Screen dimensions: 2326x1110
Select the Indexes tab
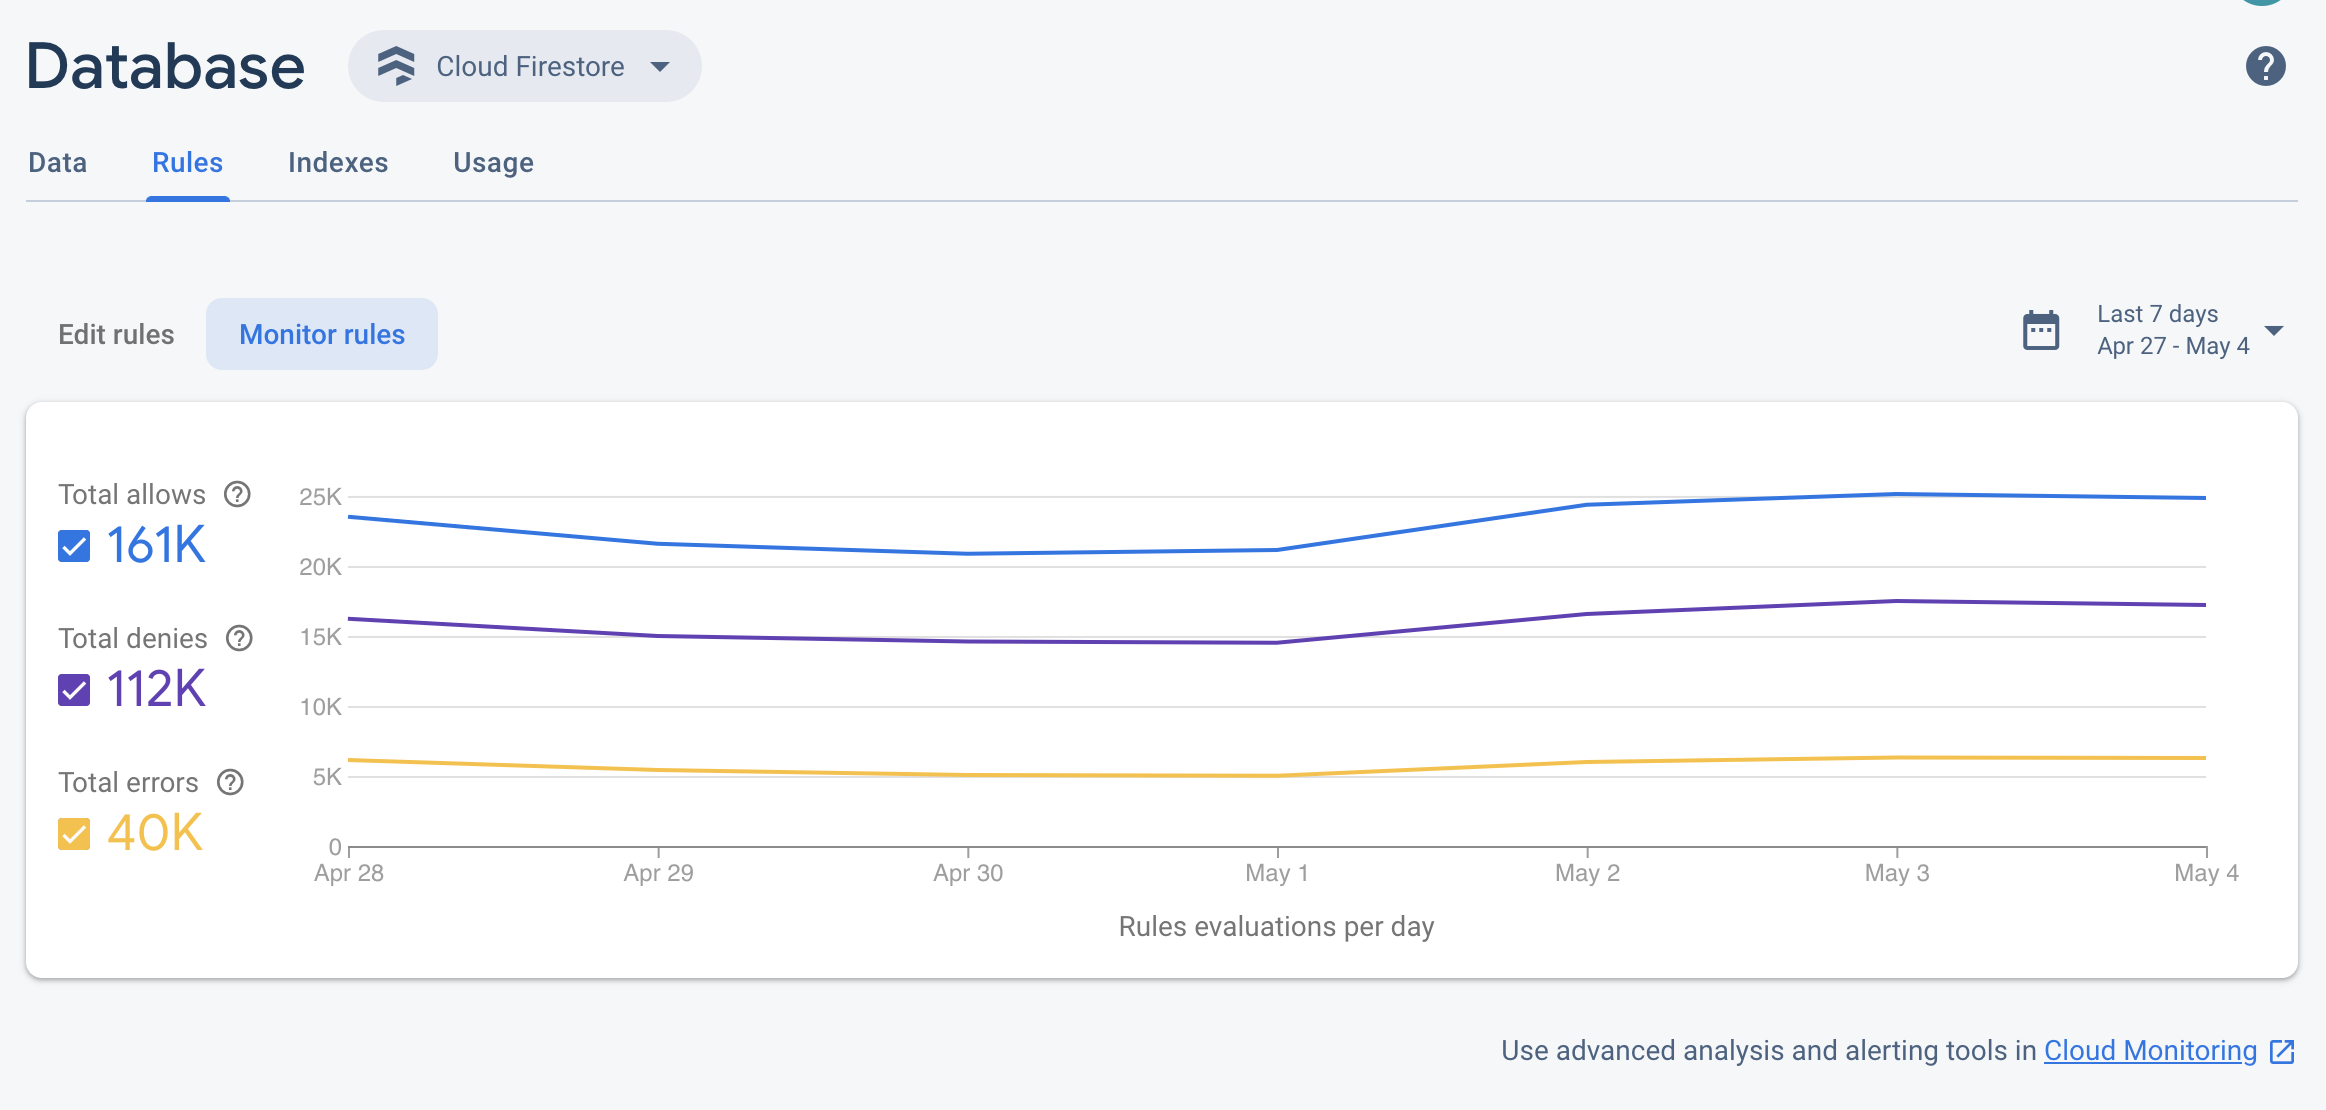(x=337, y=162)
